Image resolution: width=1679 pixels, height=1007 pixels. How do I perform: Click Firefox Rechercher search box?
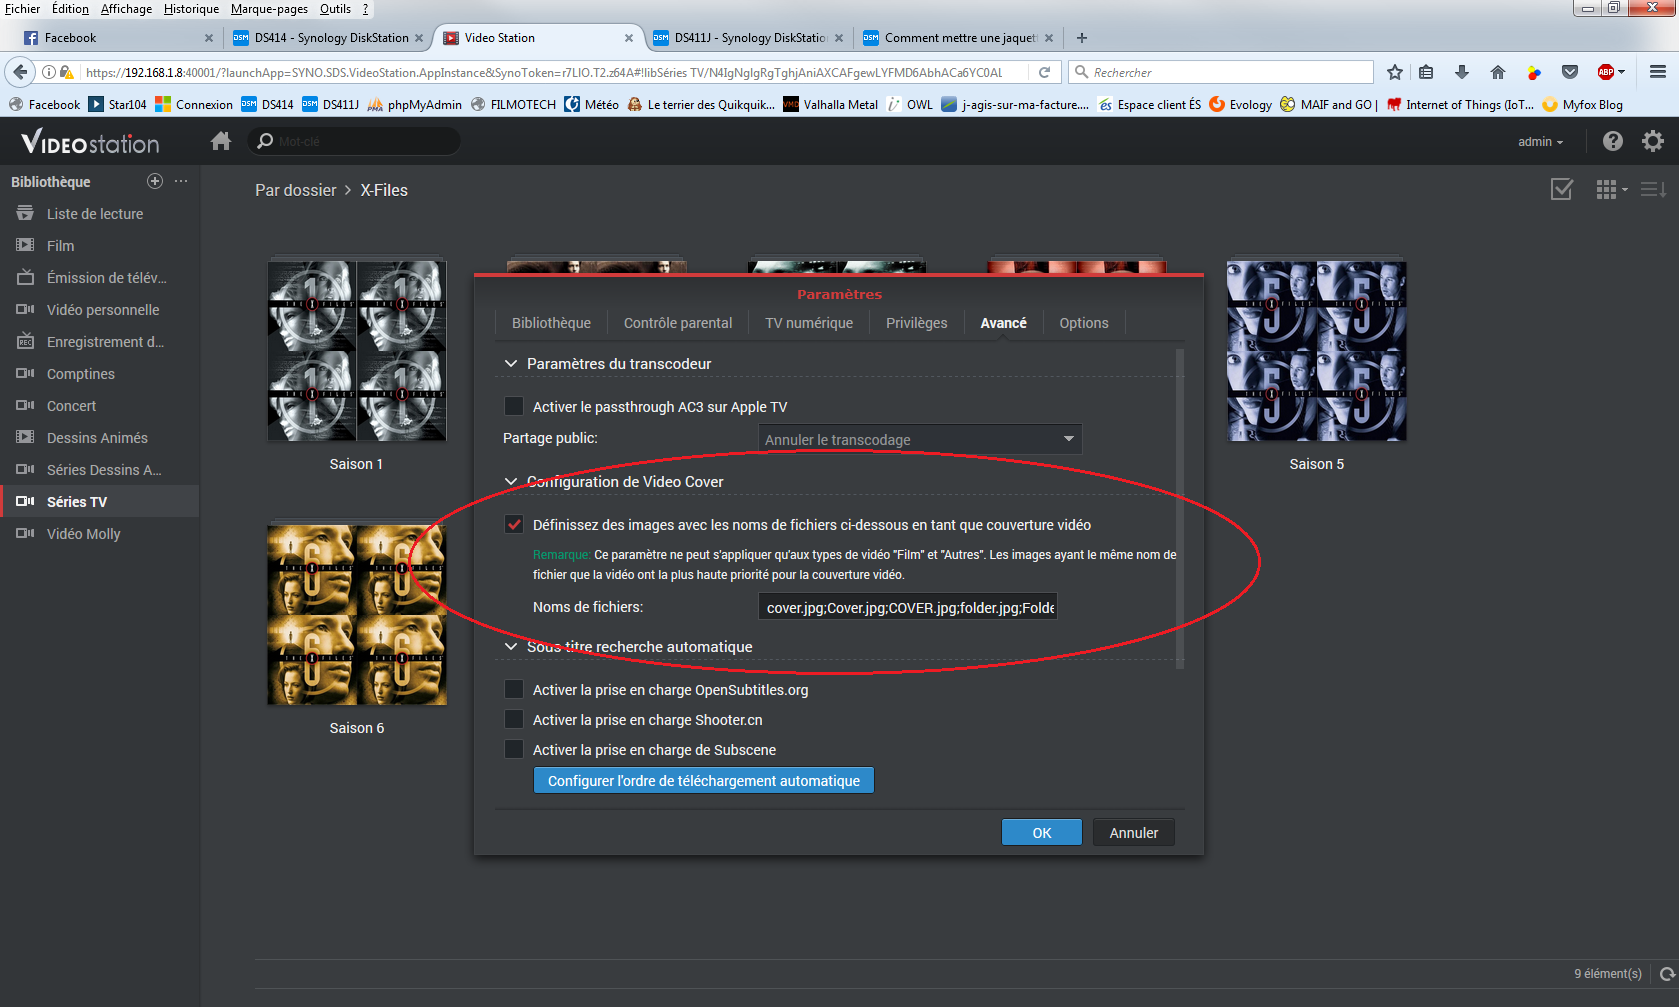[1221, 72]
